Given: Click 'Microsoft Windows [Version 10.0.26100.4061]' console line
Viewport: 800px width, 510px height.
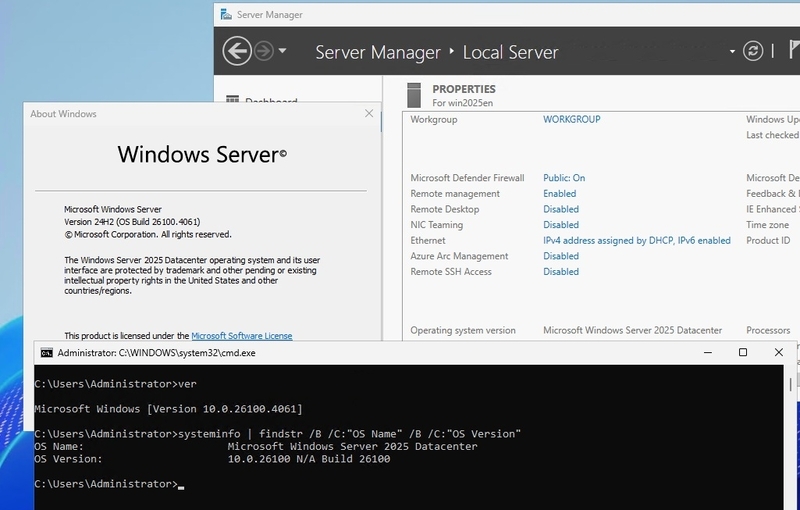Looking at the screenshot, I should 168,409.
